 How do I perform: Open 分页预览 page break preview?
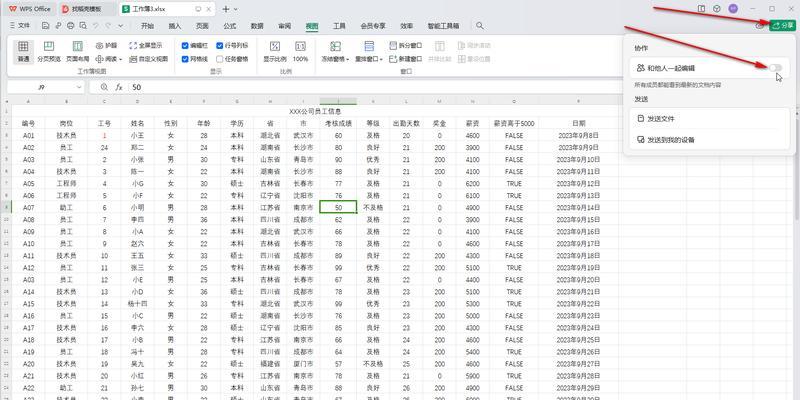49,52
